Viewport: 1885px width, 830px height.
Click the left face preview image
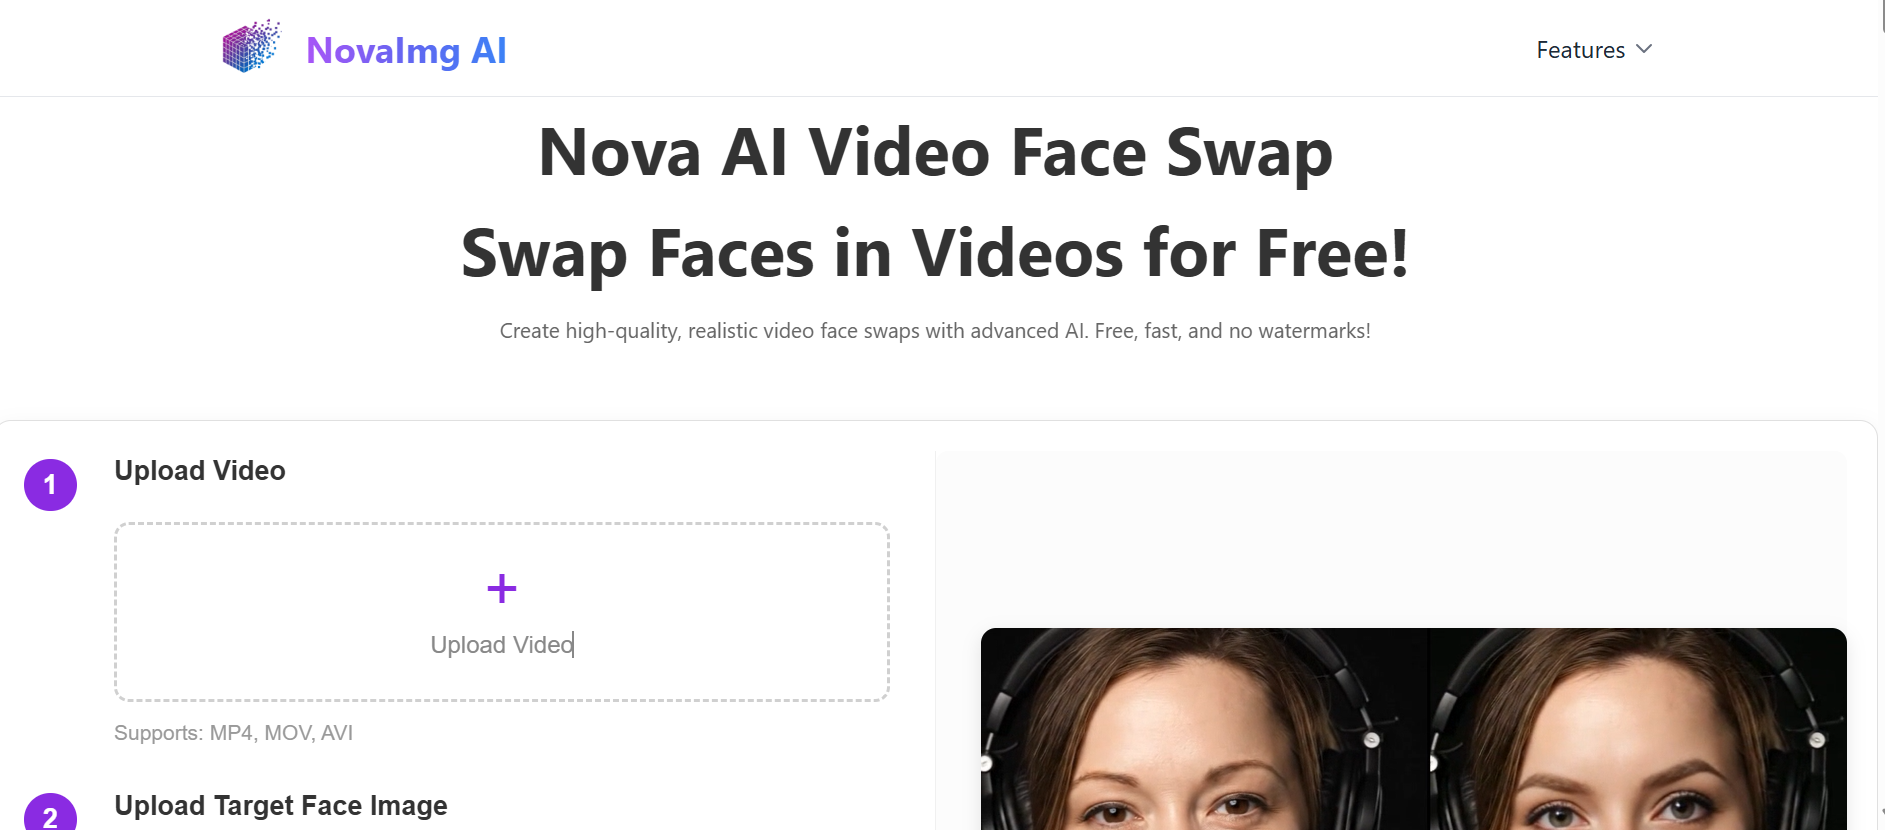coord(1205,729)
